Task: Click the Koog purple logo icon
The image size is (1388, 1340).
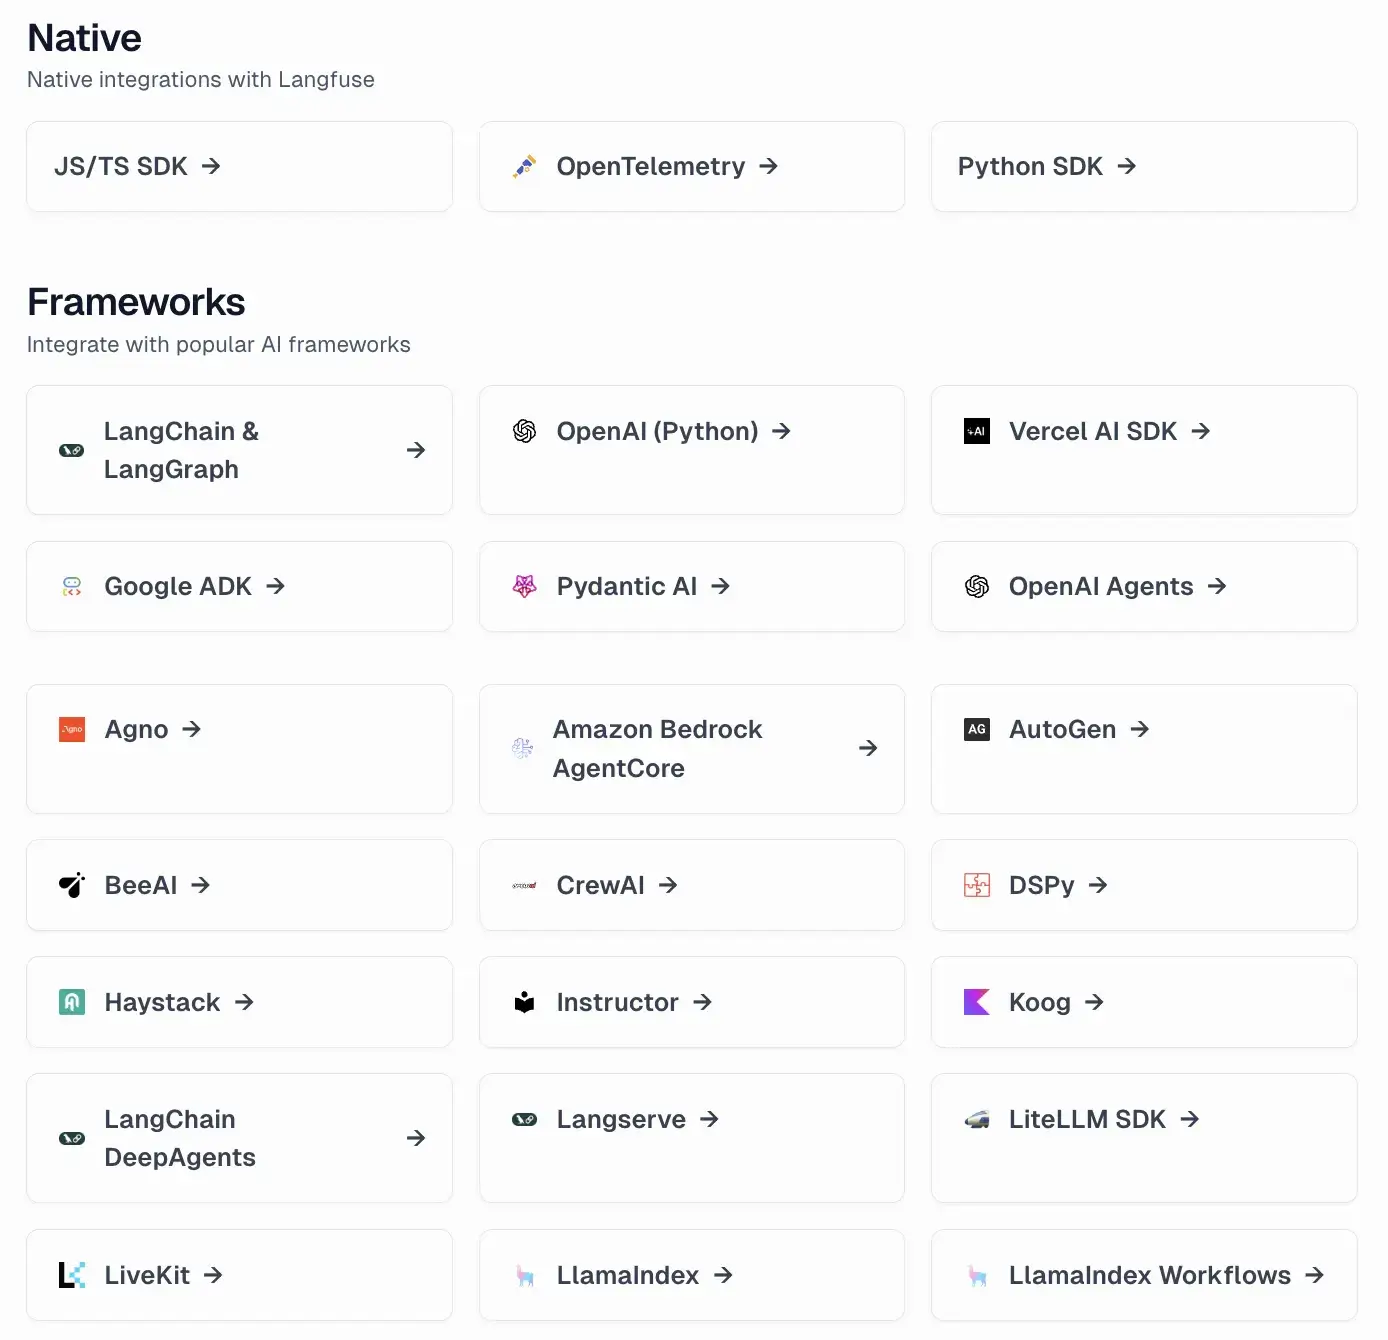Action: 977,1003
